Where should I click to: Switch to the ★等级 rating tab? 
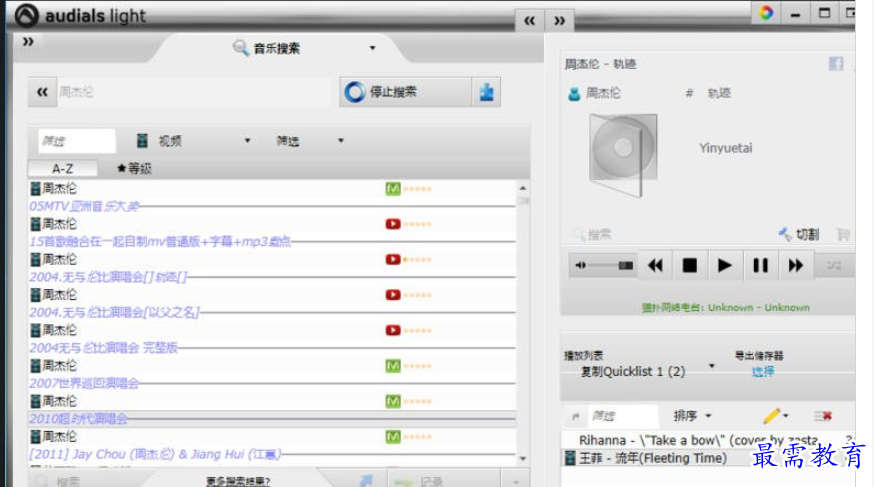tap(134, 168)
